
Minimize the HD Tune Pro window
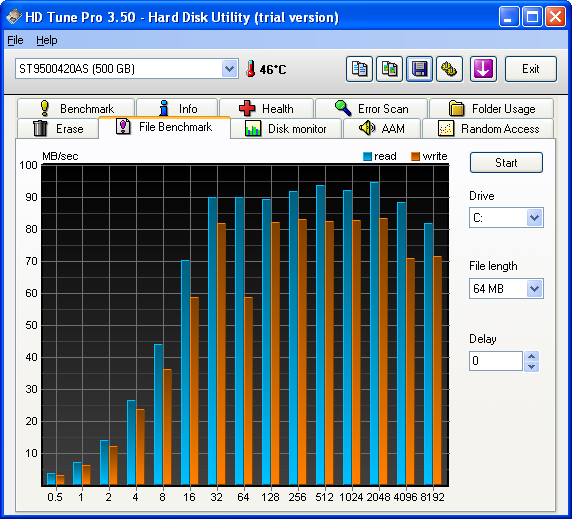[509, 17]
